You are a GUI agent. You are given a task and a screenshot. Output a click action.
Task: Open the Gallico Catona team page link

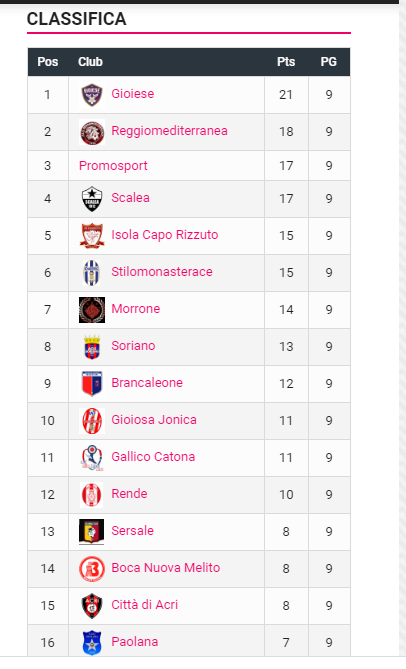click(x=153, y=457)
